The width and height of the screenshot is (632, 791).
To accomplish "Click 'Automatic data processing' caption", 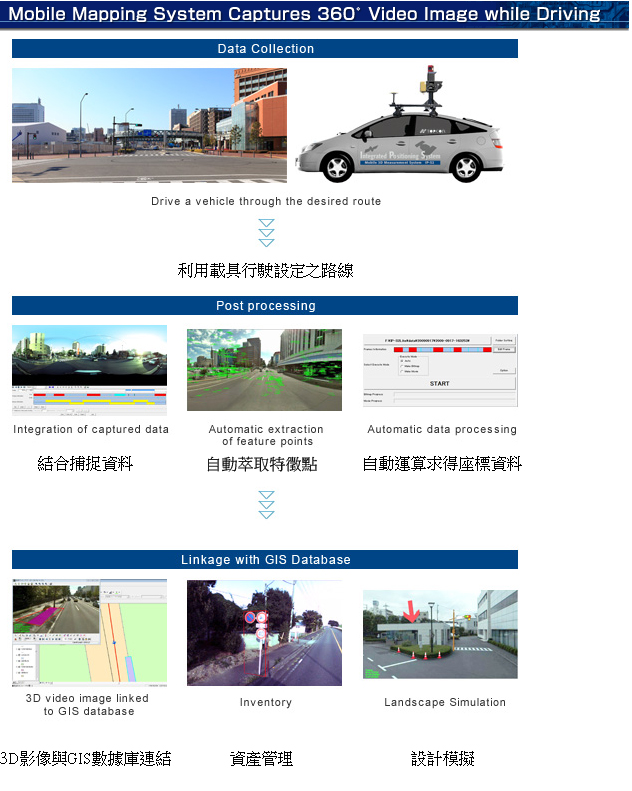I will (442, 430).
